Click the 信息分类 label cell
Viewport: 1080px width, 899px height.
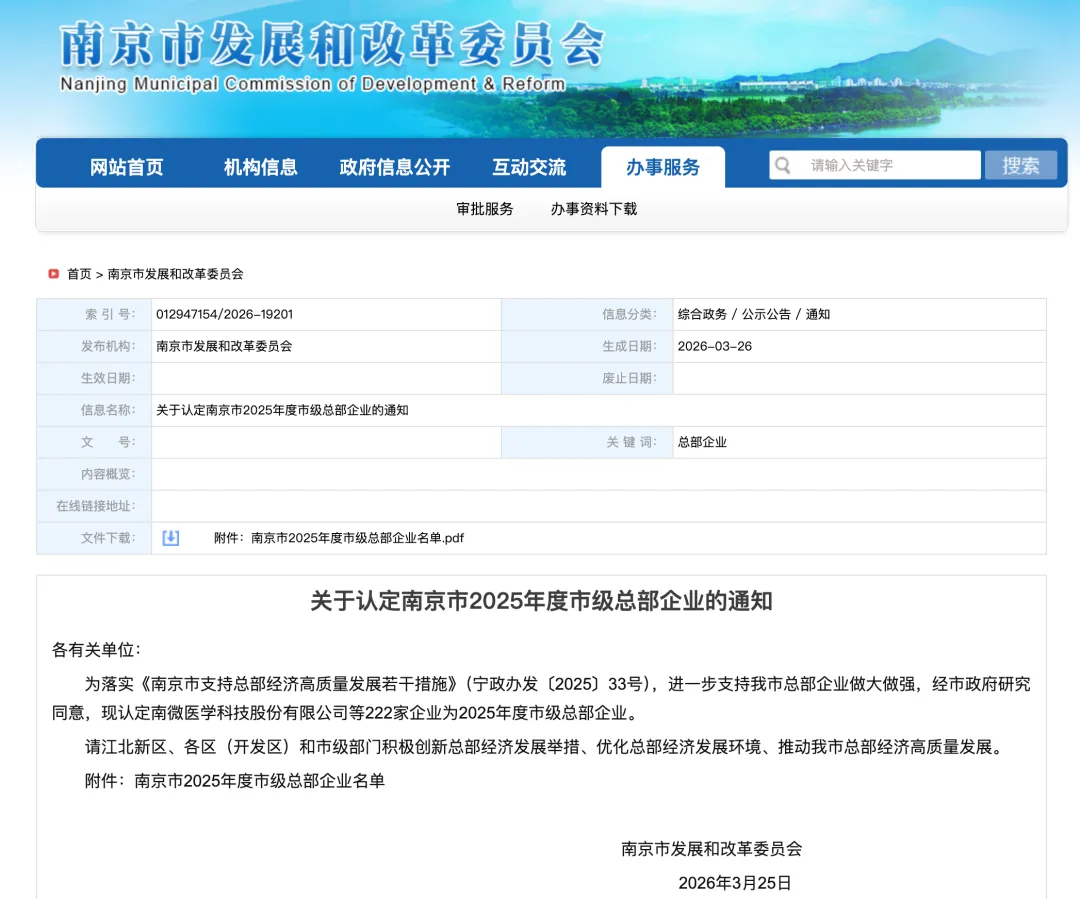coord(588,314)
